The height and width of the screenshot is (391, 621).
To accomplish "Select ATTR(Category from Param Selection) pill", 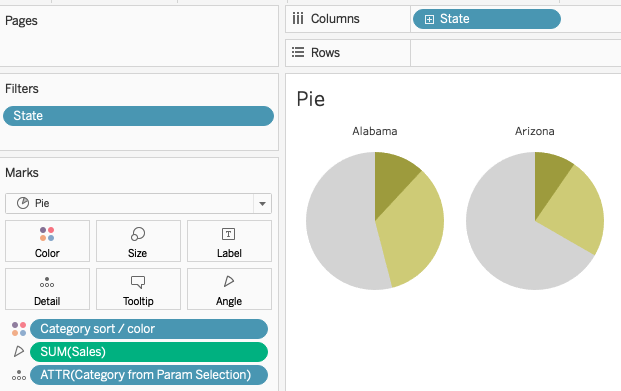I will pos(149,375).
